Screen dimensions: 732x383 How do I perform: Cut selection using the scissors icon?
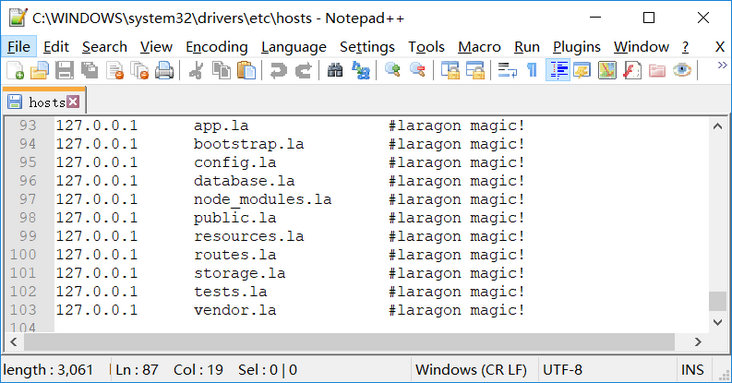196,71
